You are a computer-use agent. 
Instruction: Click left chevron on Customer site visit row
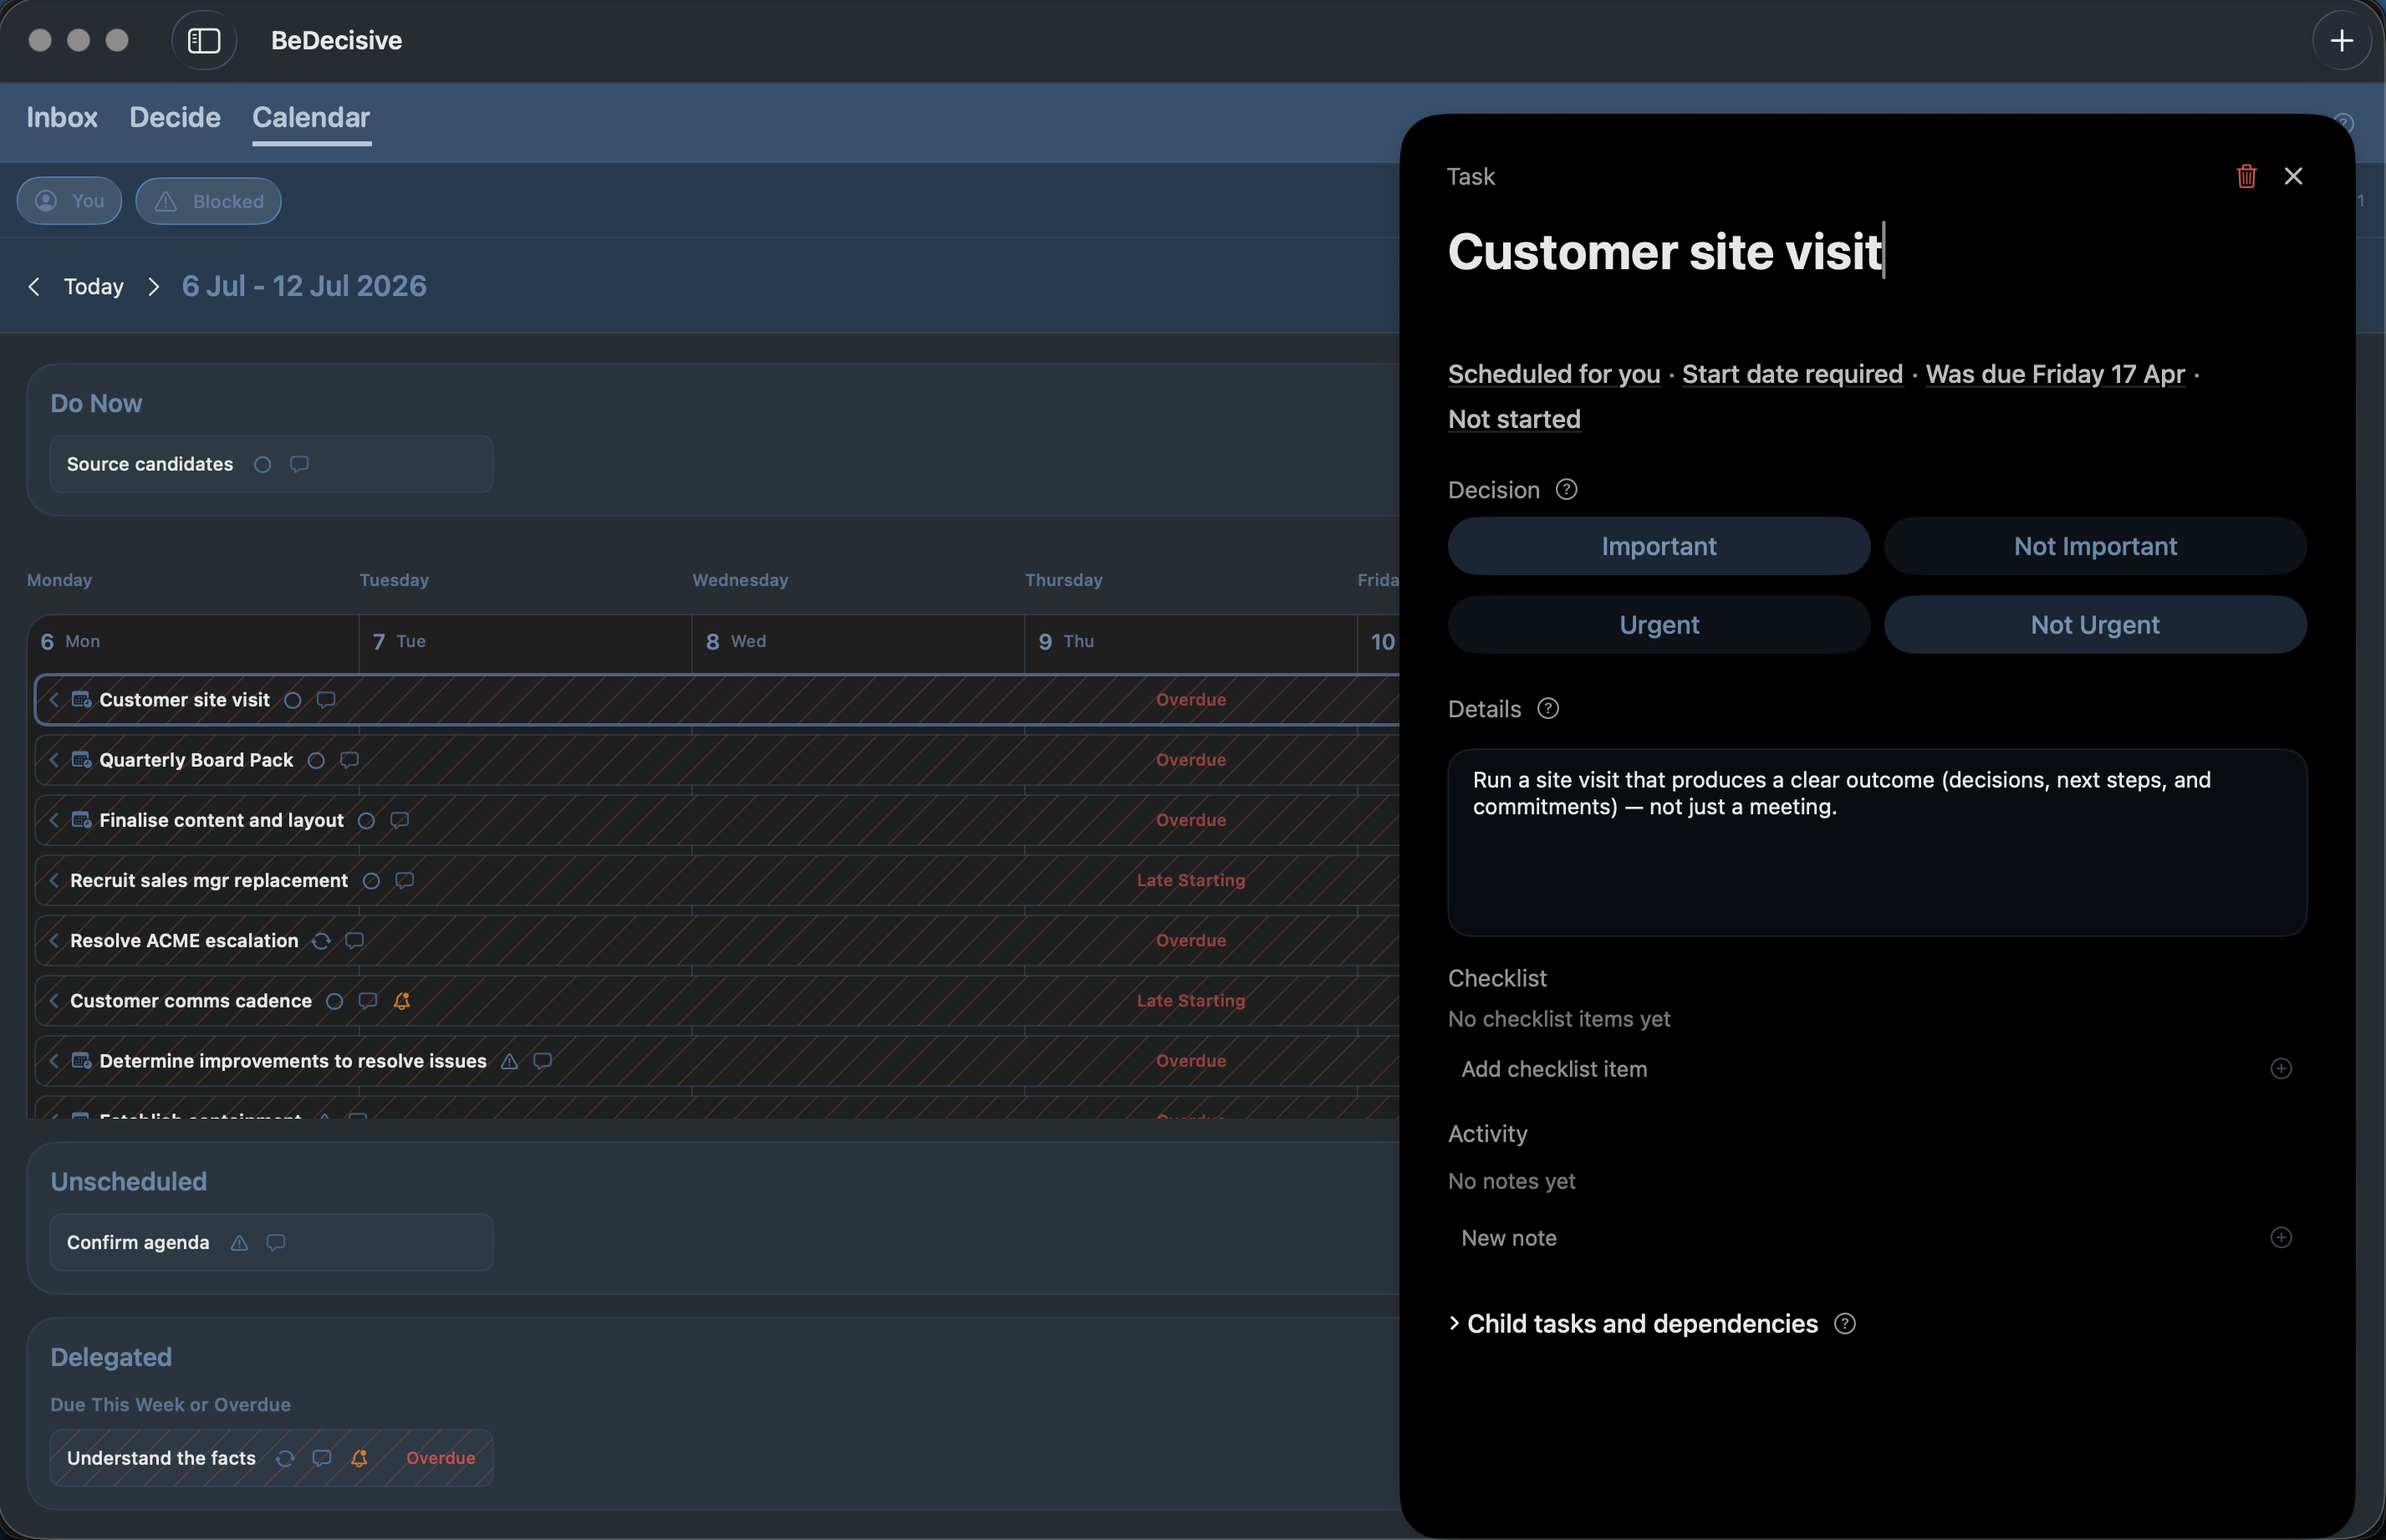coord(54,700)
